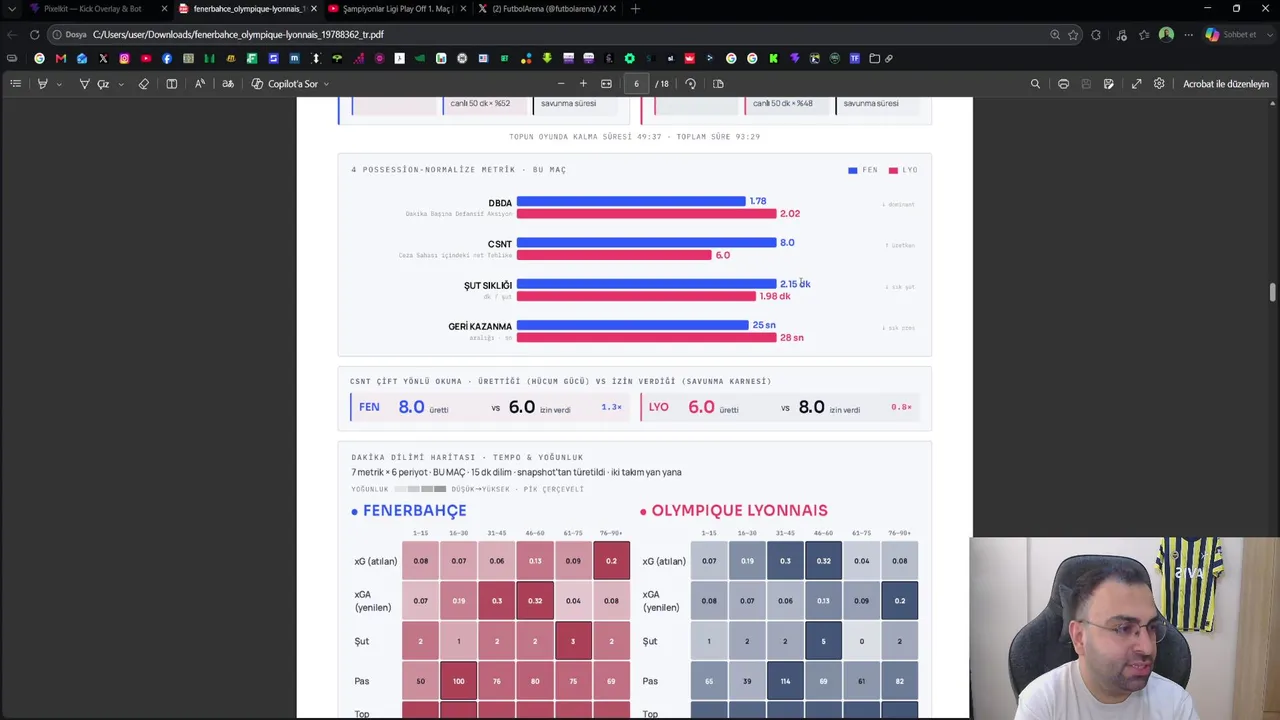Click the CSNT 8.0 blue bar
The image size is (1280, 720).
click(x=646, y=242)
